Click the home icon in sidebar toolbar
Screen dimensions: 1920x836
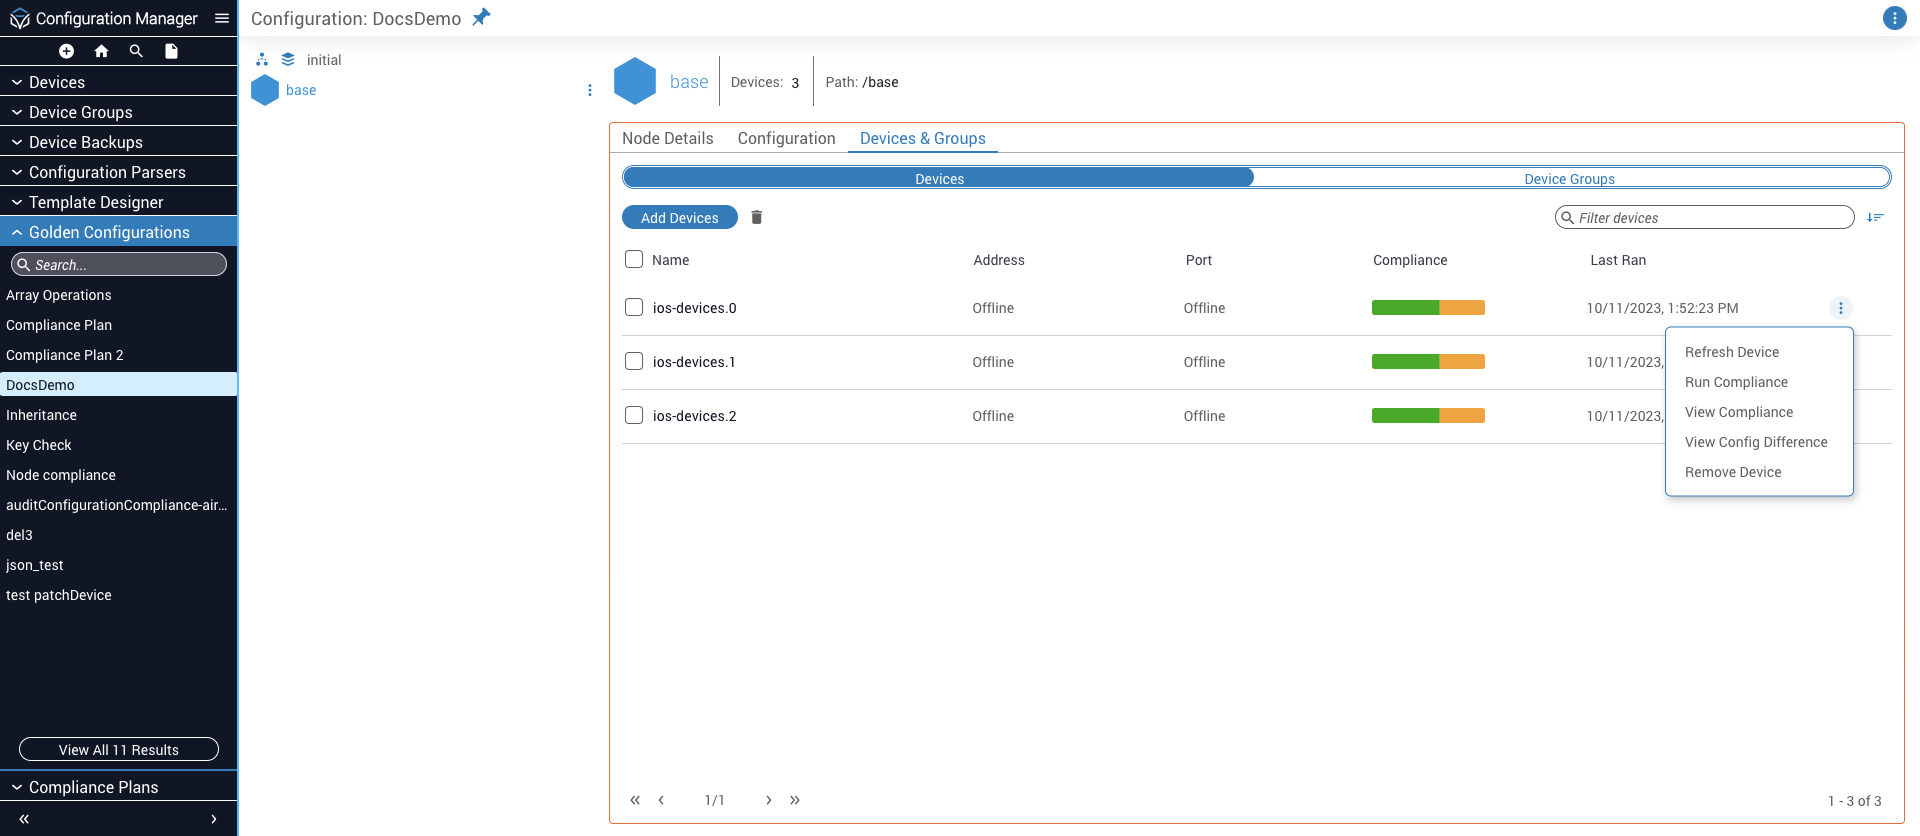tap(101, 51)
